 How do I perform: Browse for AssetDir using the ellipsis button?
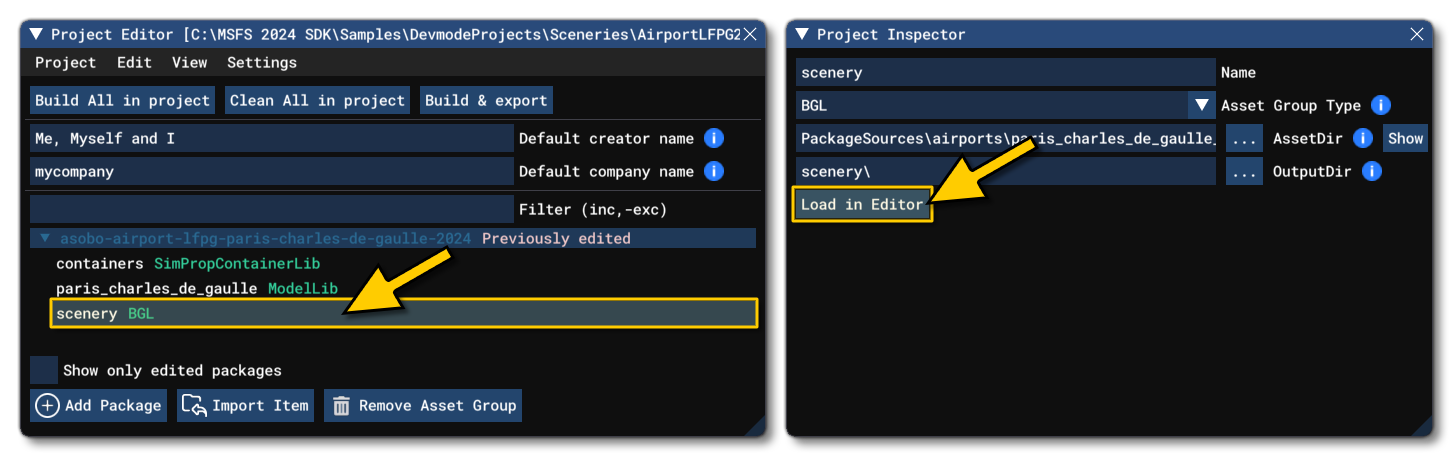click(x=1243, y=139)
